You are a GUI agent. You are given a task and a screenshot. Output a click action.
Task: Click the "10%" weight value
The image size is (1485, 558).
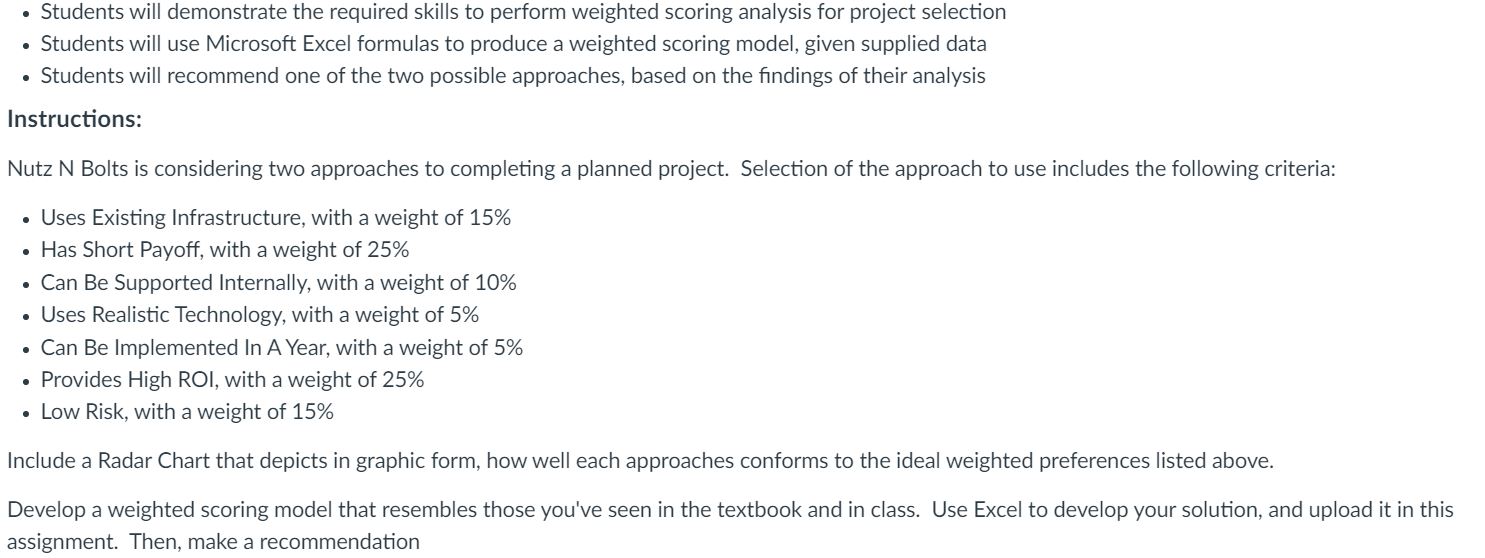[x=497, y=283]
